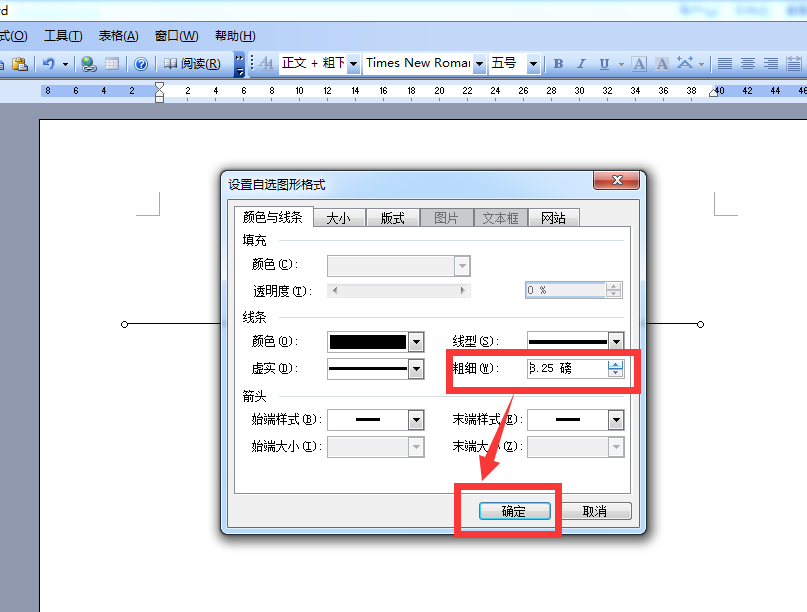Open the 虚实 dash style dropdown
The width and height of the screenshot is (807, 612).
pos(416,369)
